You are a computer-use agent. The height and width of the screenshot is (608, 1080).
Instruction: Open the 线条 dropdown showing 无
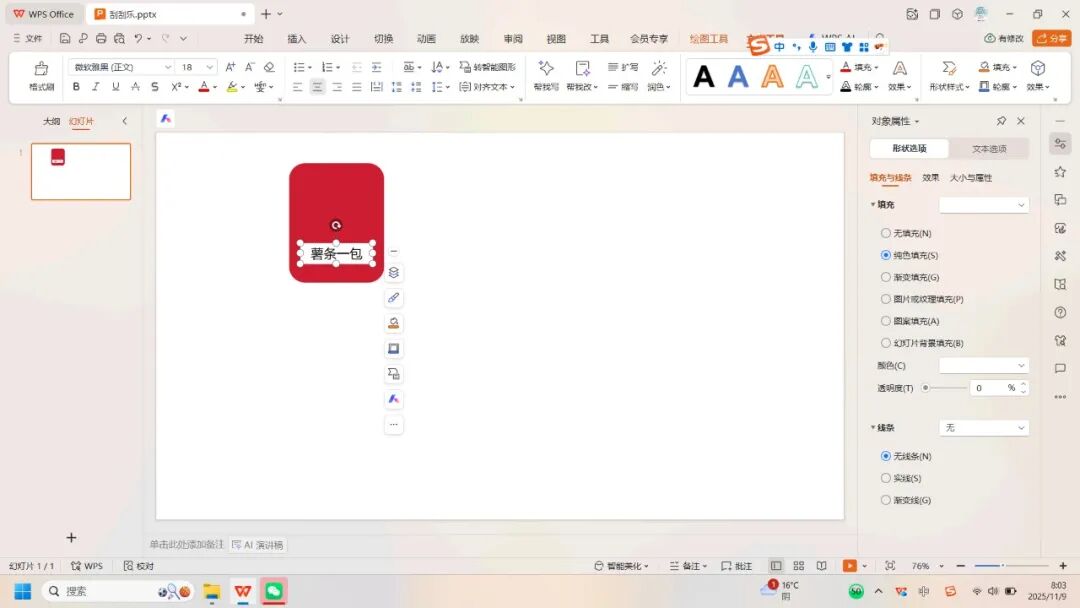[x=984, y=427]
